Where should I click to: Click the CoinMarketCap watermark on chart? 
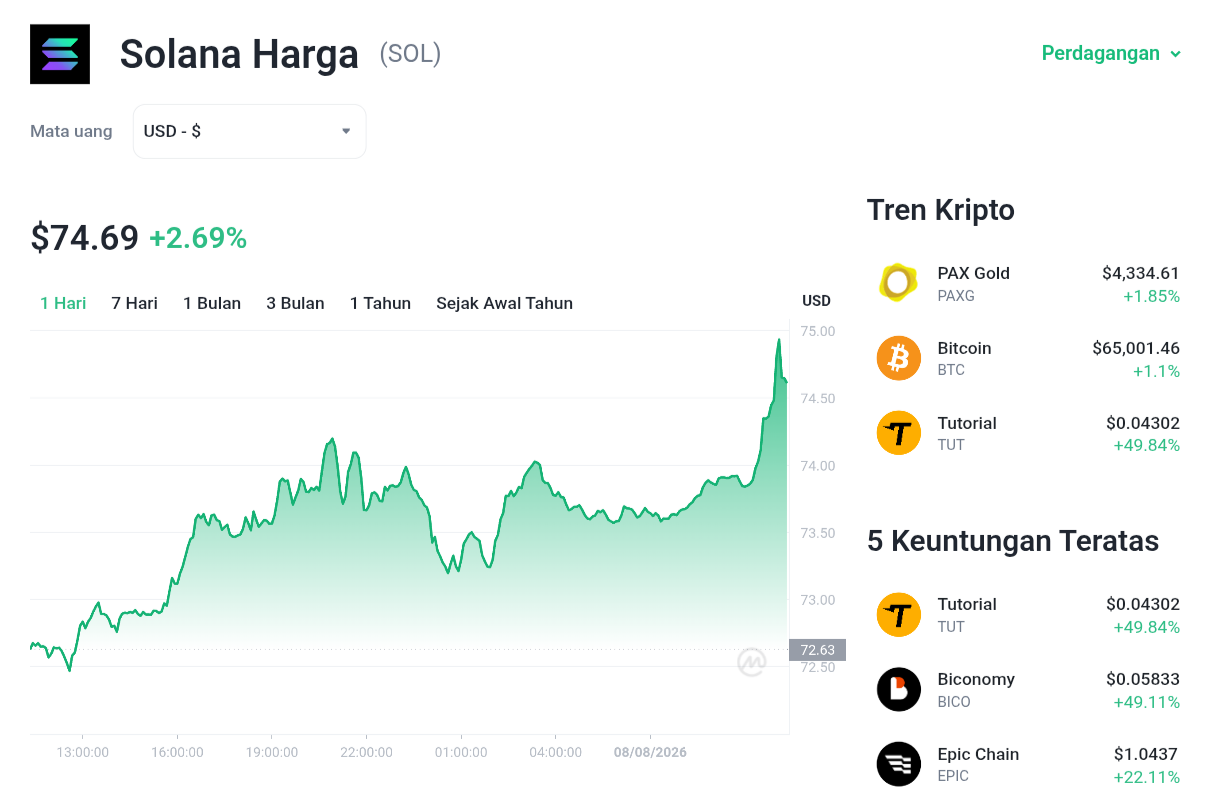pos(752,662)
